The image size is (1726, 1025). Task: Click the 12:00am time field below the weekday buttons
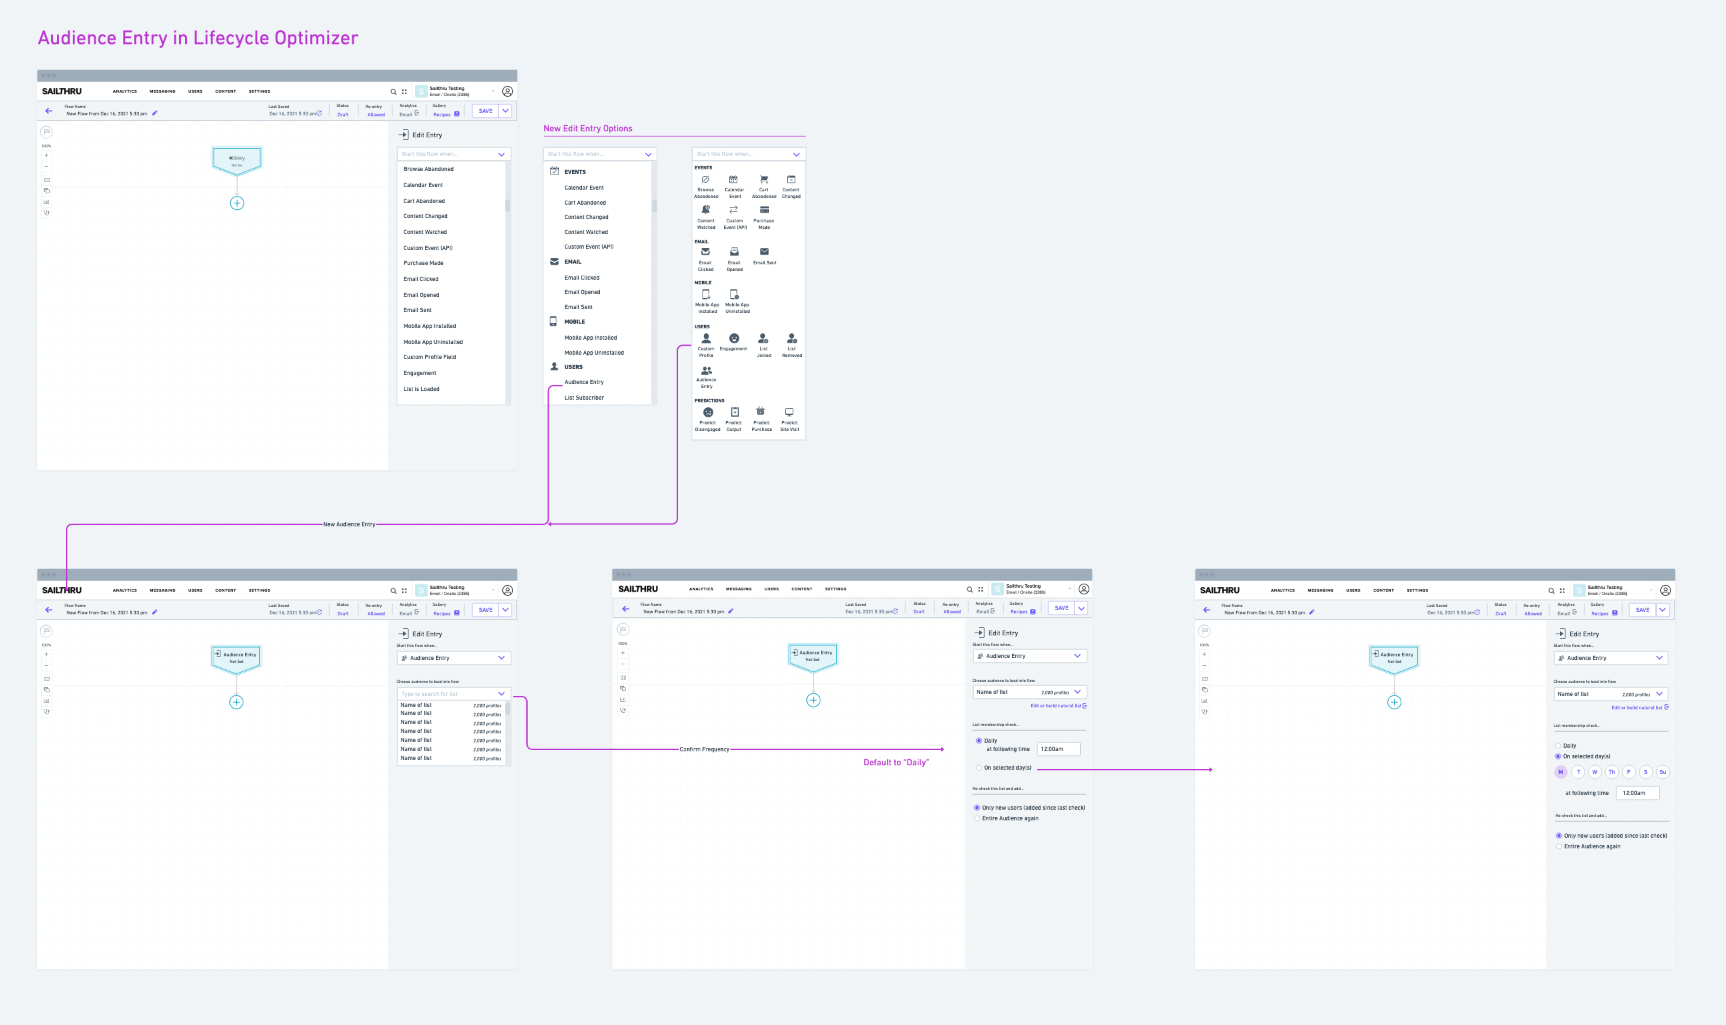1638,793
